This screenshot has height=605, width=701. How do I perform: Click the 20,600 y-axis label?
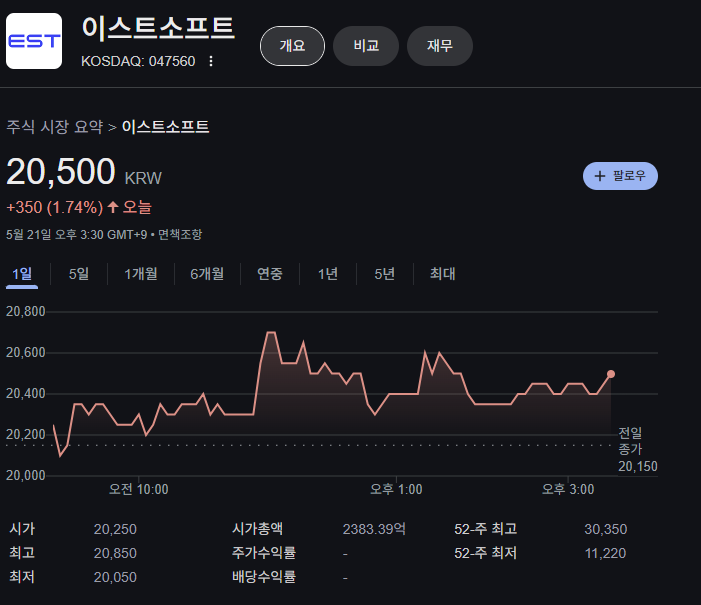[25, 352]
